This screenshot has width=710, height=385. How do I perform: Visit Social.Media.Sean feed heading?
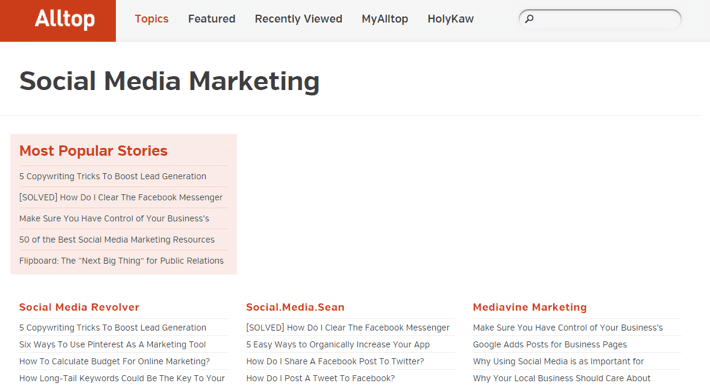(295, 307)
